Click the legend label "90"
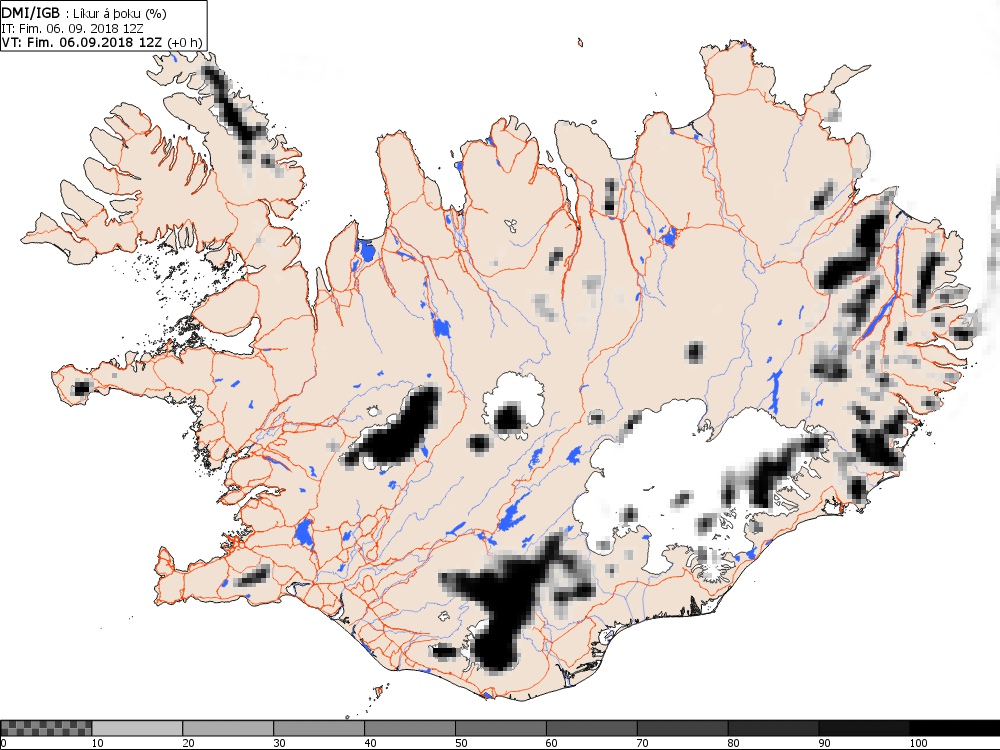 [825, 743]
